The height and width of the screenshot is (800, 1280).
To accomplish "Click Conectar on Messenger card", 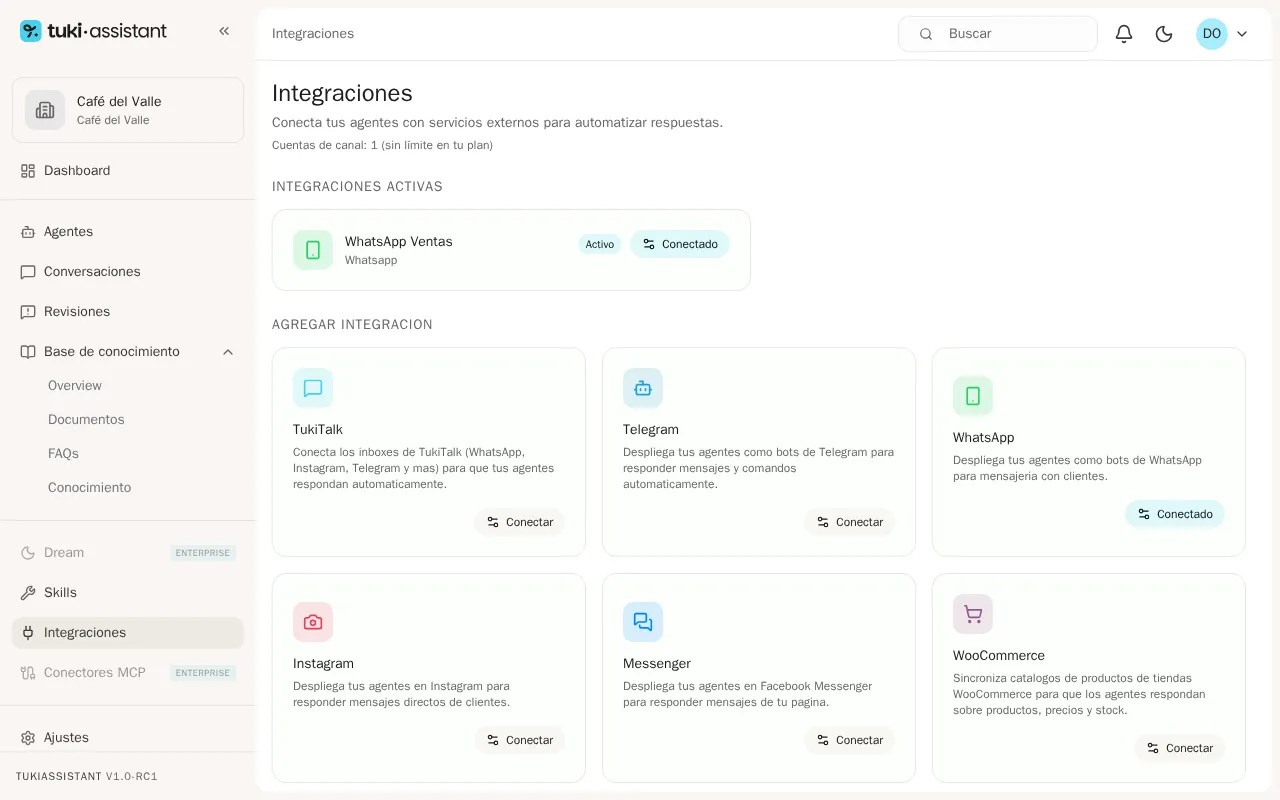I will [x=850, y=740].
